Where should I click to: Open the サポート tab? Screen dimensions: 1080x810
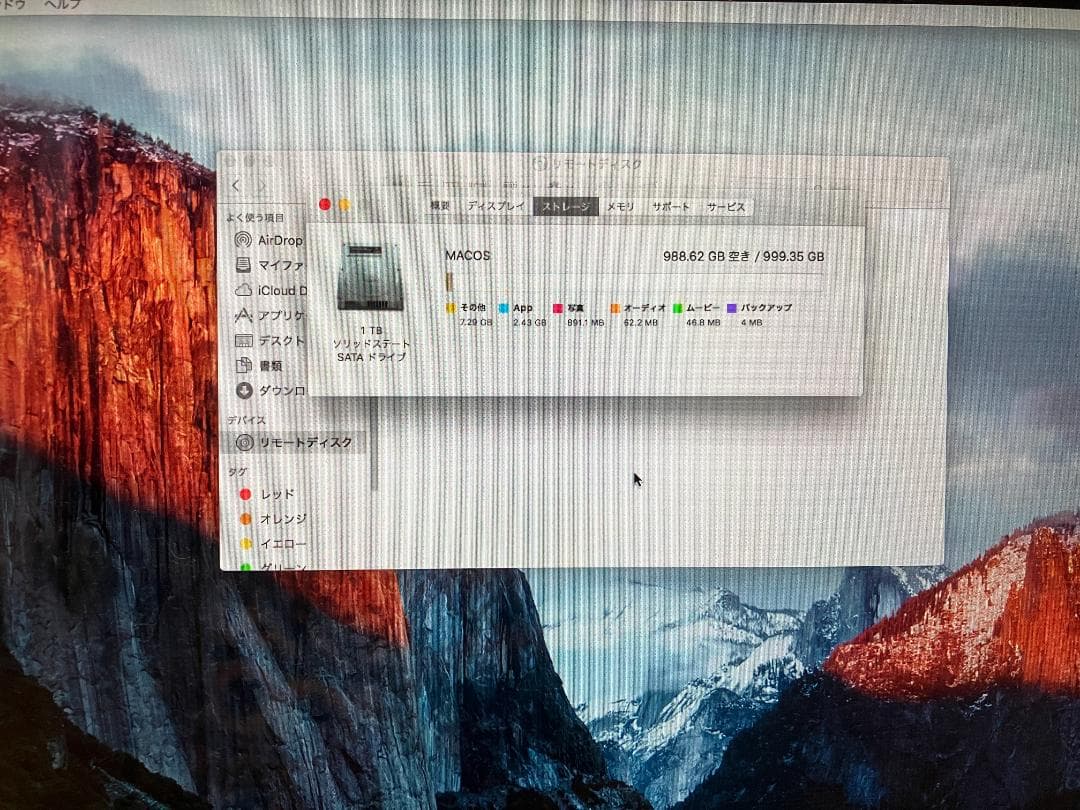(x=674, y=206)
